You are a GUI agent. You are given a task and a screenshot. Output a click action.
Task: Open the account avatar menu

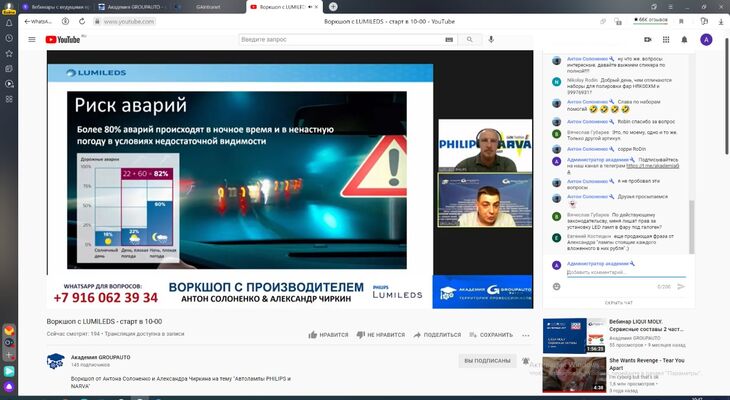point(706,40)
